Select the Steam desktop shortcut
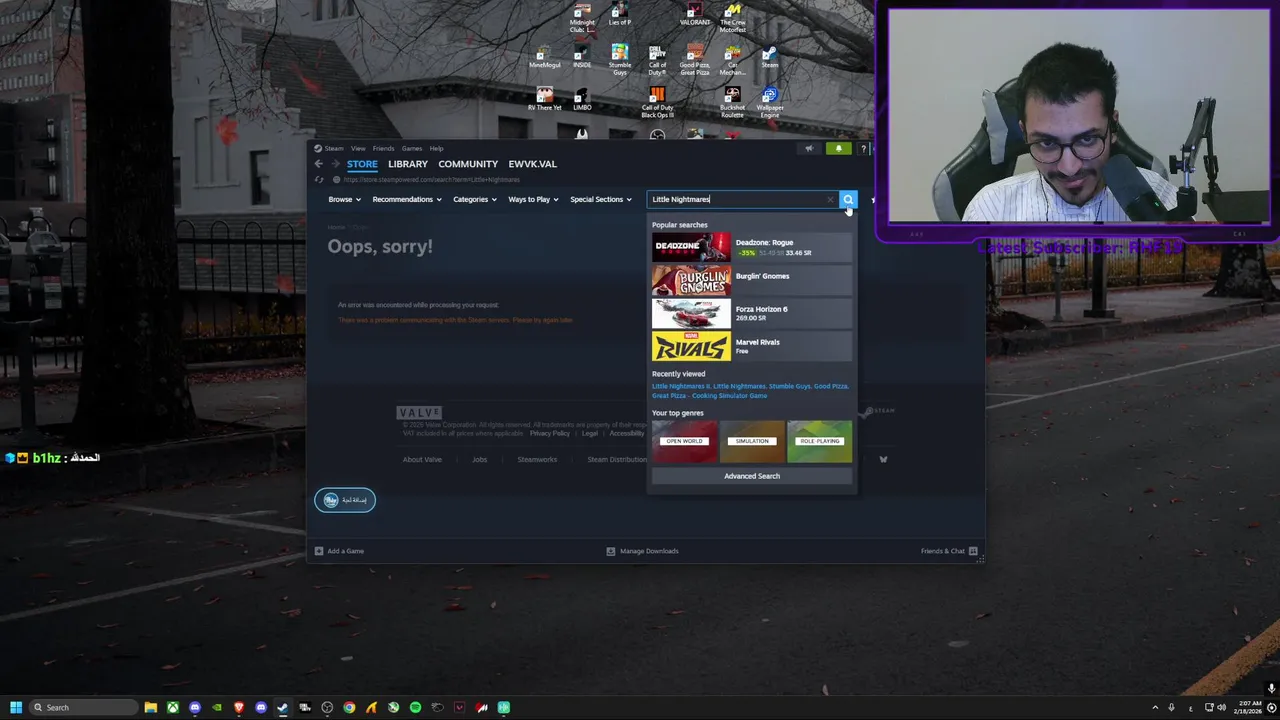The width and height of the screenshot is (1280, 720). (769, 58)
